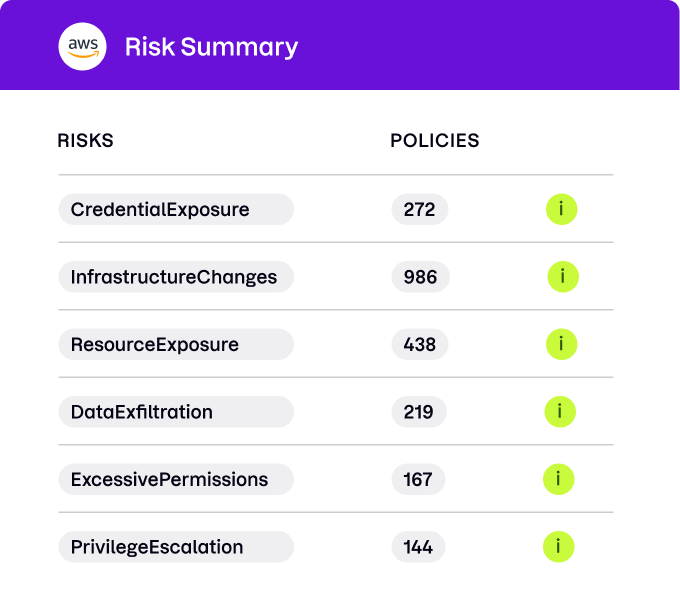Select the 438 policies count
The image size is (680, 613).
[x=420, y=344]
